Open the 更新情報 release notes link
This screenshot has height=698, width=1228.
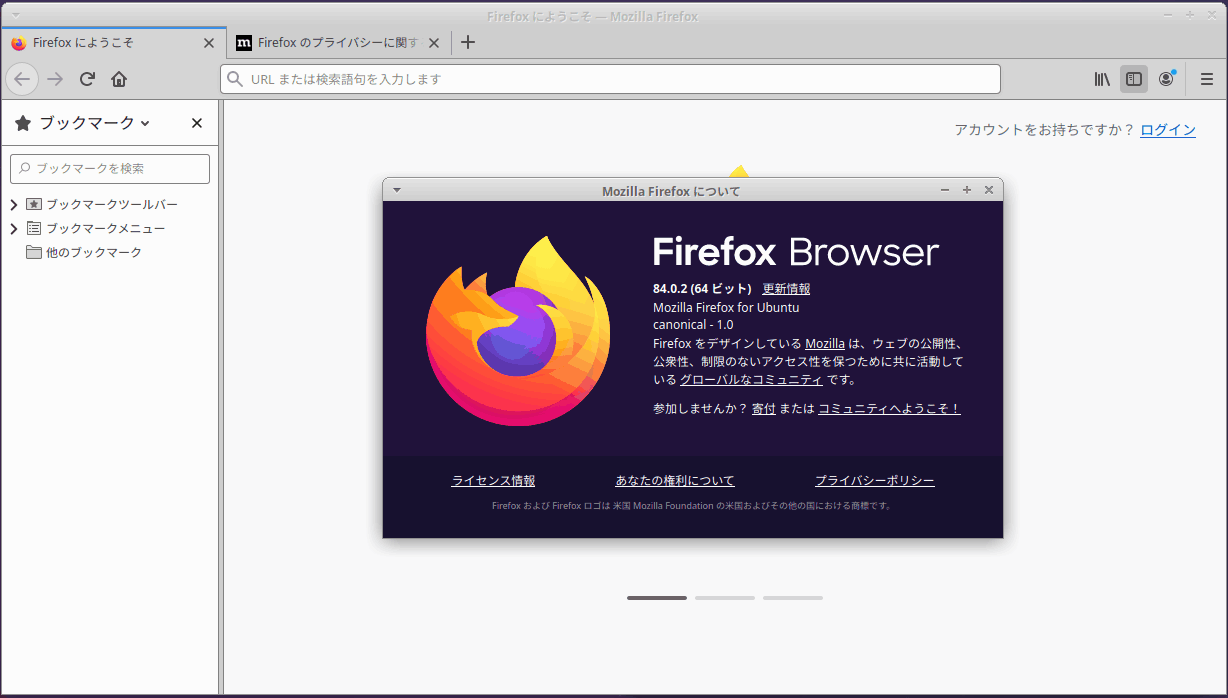point(786,289)
